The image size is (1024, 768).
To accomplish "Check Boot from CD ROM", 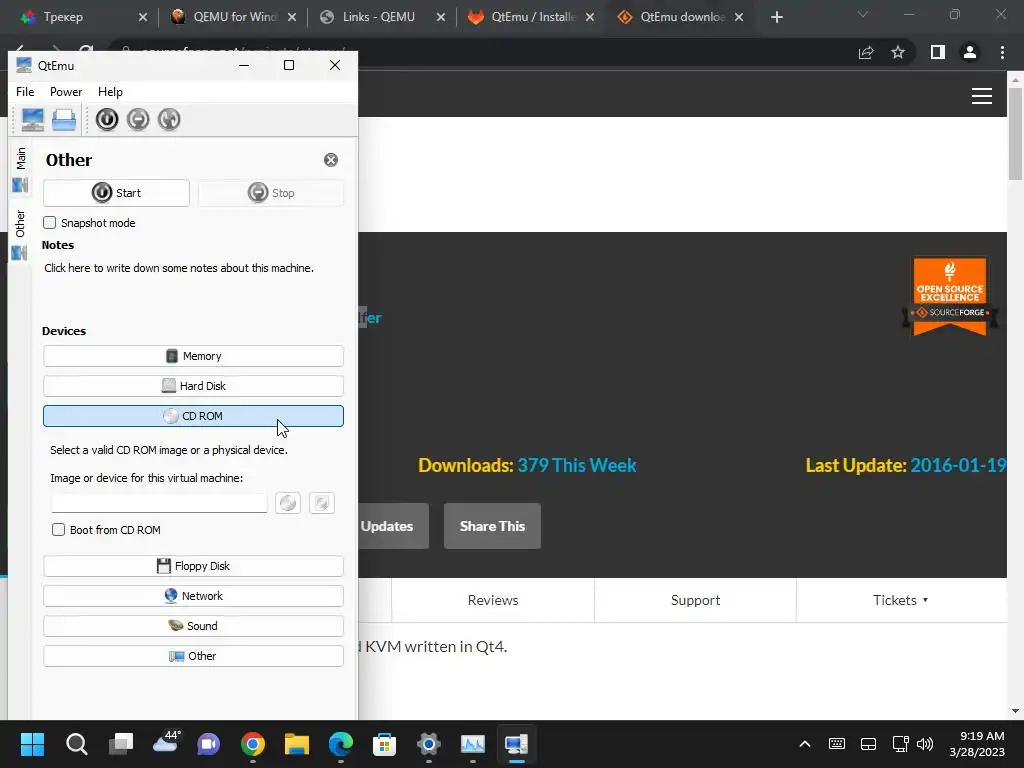I will coord(59,530).
